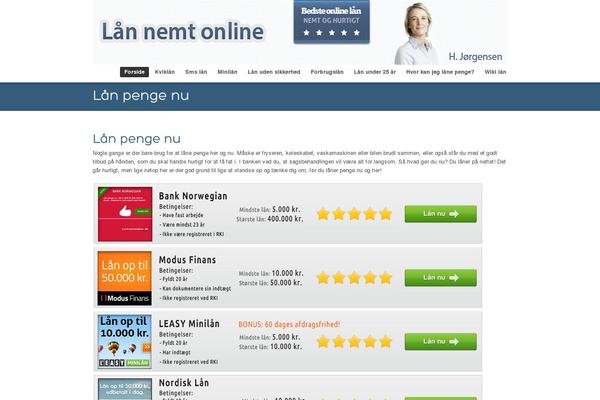Click the Lån nemt online site logo
600x400 pixels.
point(183,31)
